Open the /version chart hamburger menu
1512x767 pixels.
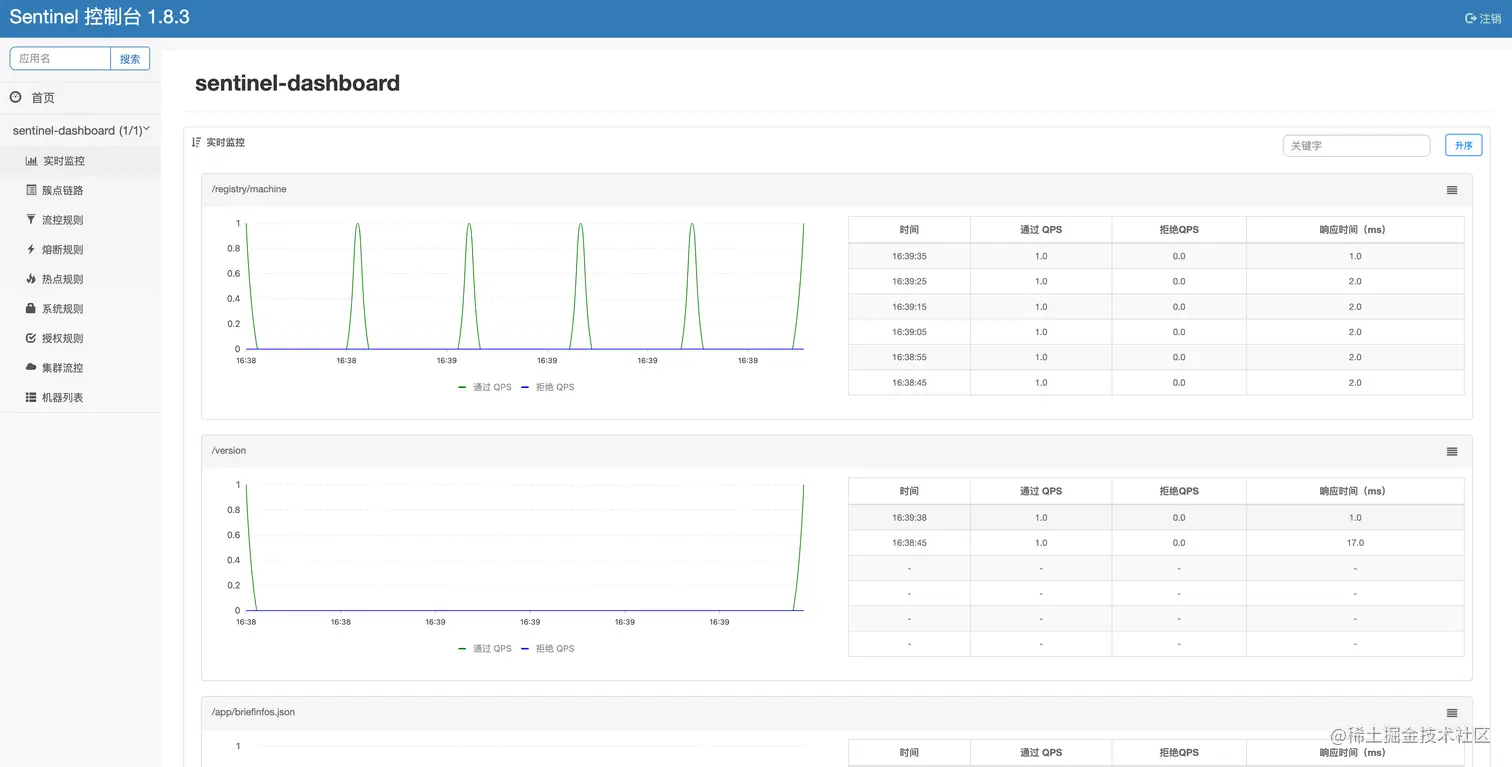pos(1452,452)
